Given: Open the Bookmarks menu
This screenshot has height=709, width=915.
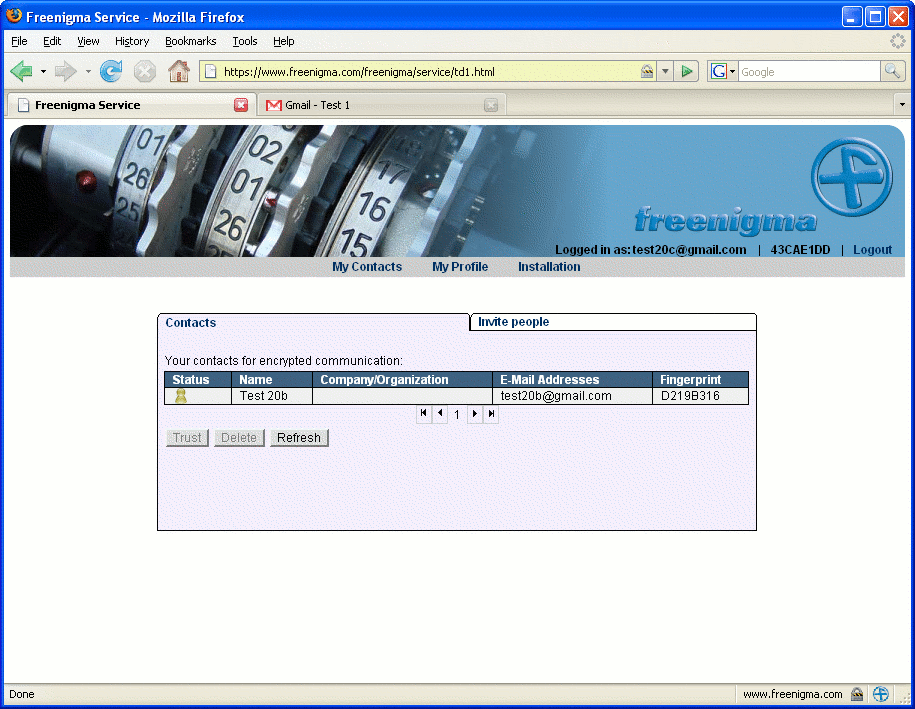Looking at the screenshot, I should 190,41.
